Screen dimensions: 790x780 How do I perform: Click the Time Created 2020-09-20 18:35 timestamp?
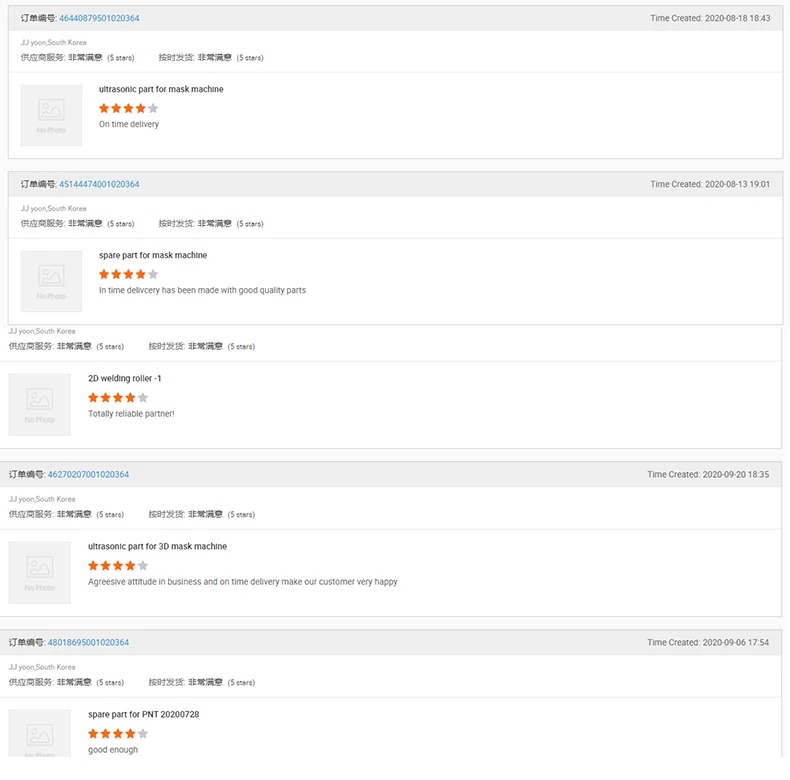[708, 474]
